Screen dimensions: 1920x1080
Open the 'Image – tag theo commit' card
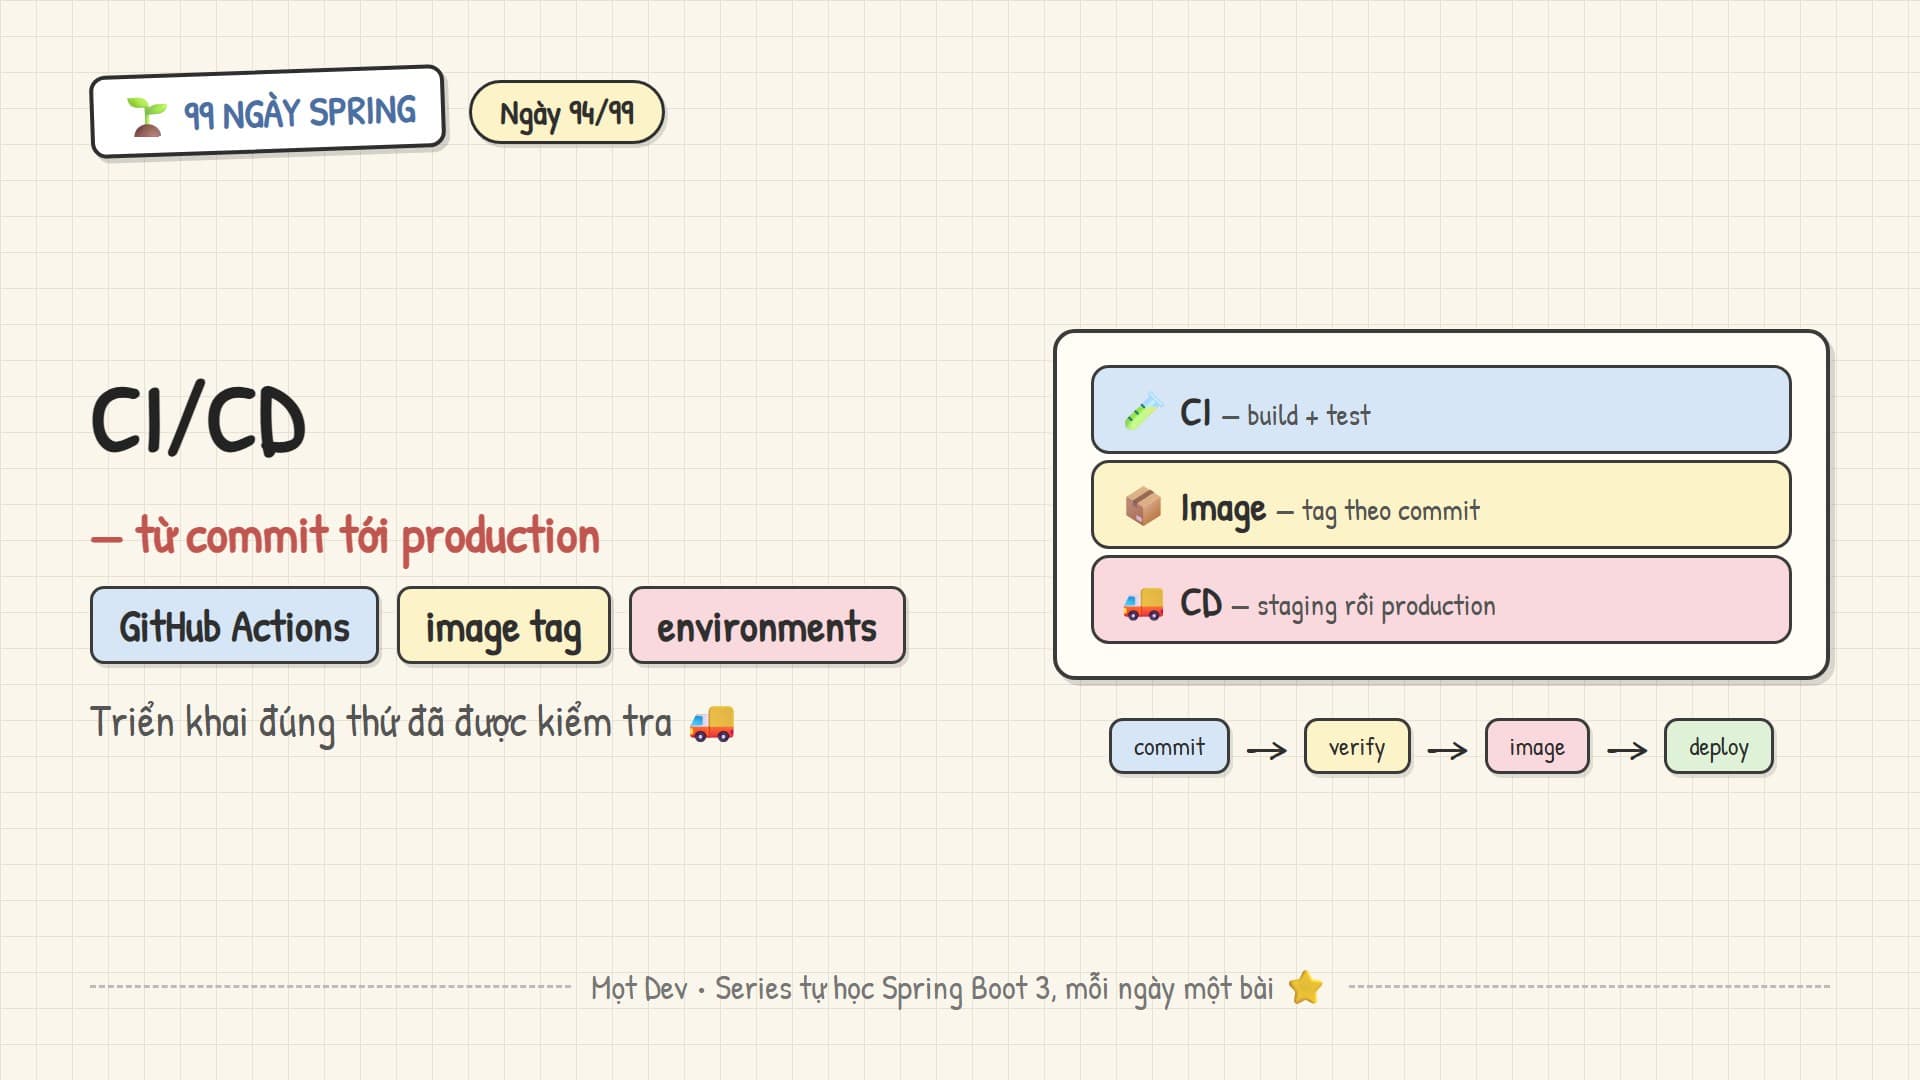1441,505
